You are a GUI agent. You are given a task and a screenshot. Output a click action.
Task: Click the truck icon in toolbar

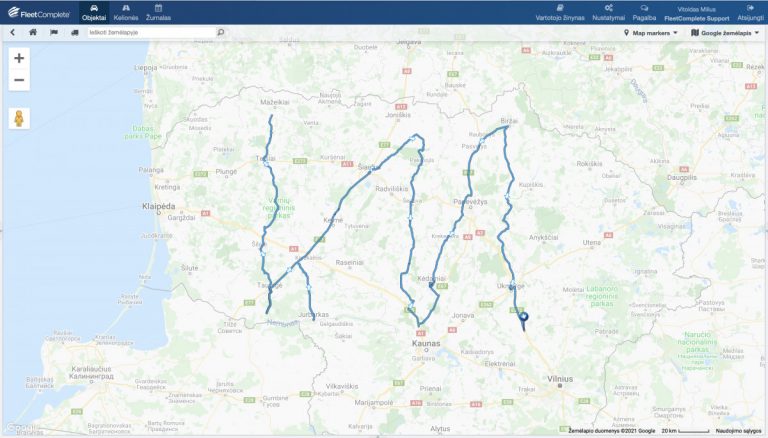coord(74,32)
